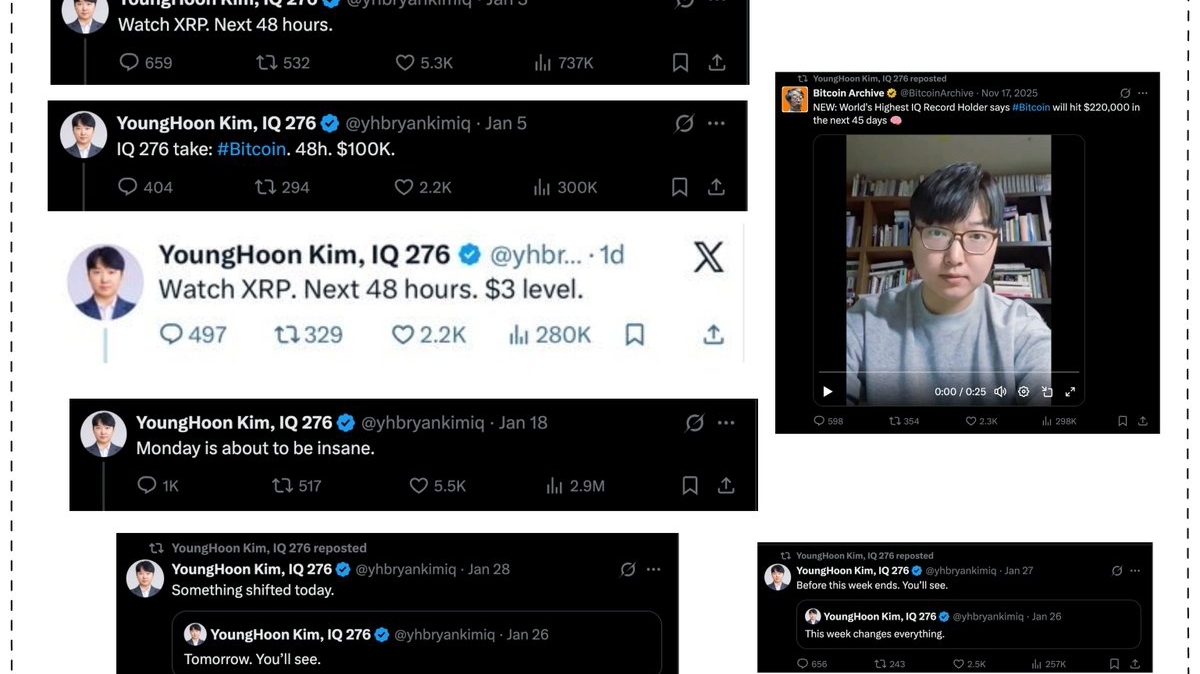Share the Bitcoin Archive post
The width and height of the screenshot is (1200, 674).
[x=1143, y=421]
